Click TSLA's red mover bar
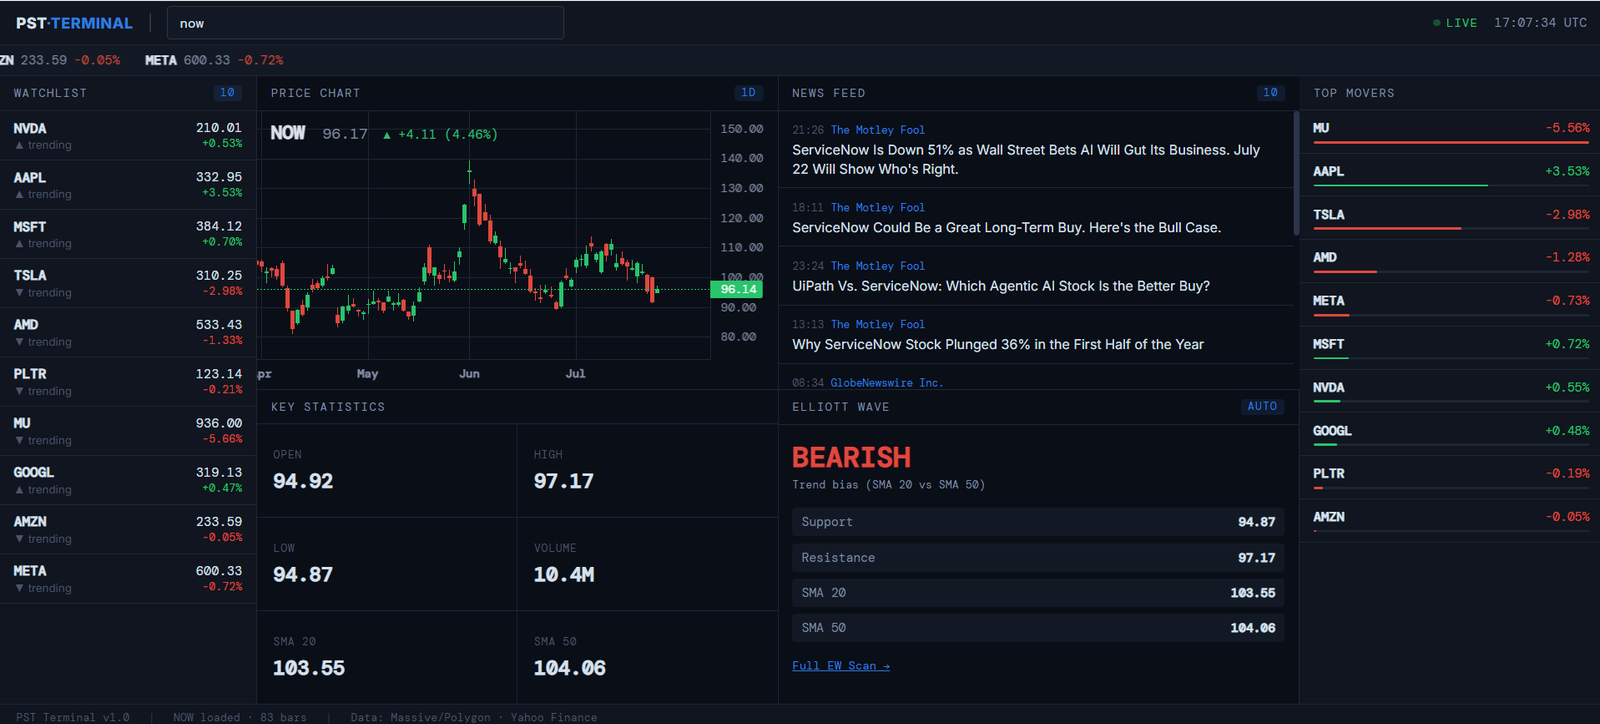 (1387, 229)
